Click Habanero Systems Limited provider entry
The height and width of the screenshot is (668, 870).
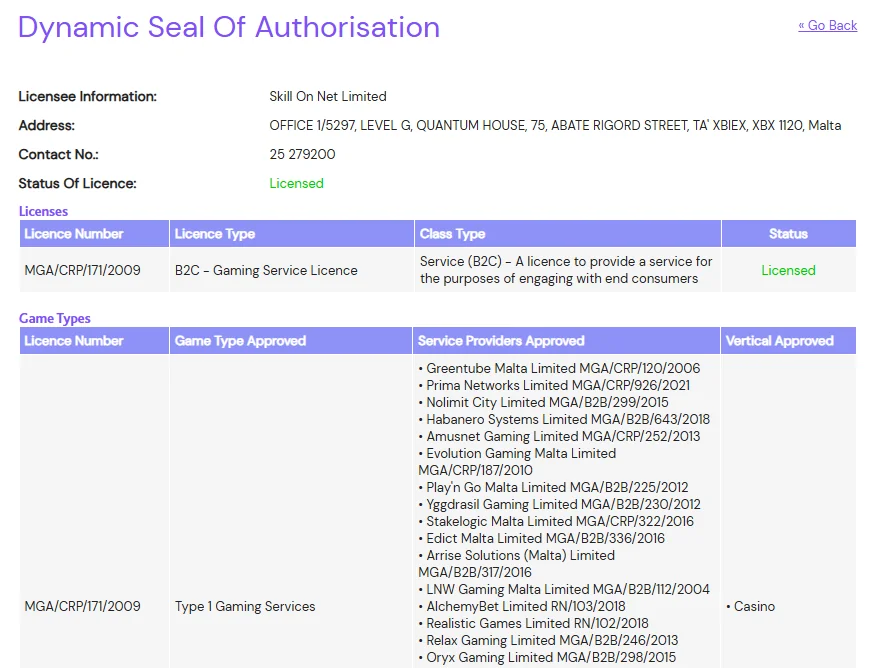coord(564,419)
